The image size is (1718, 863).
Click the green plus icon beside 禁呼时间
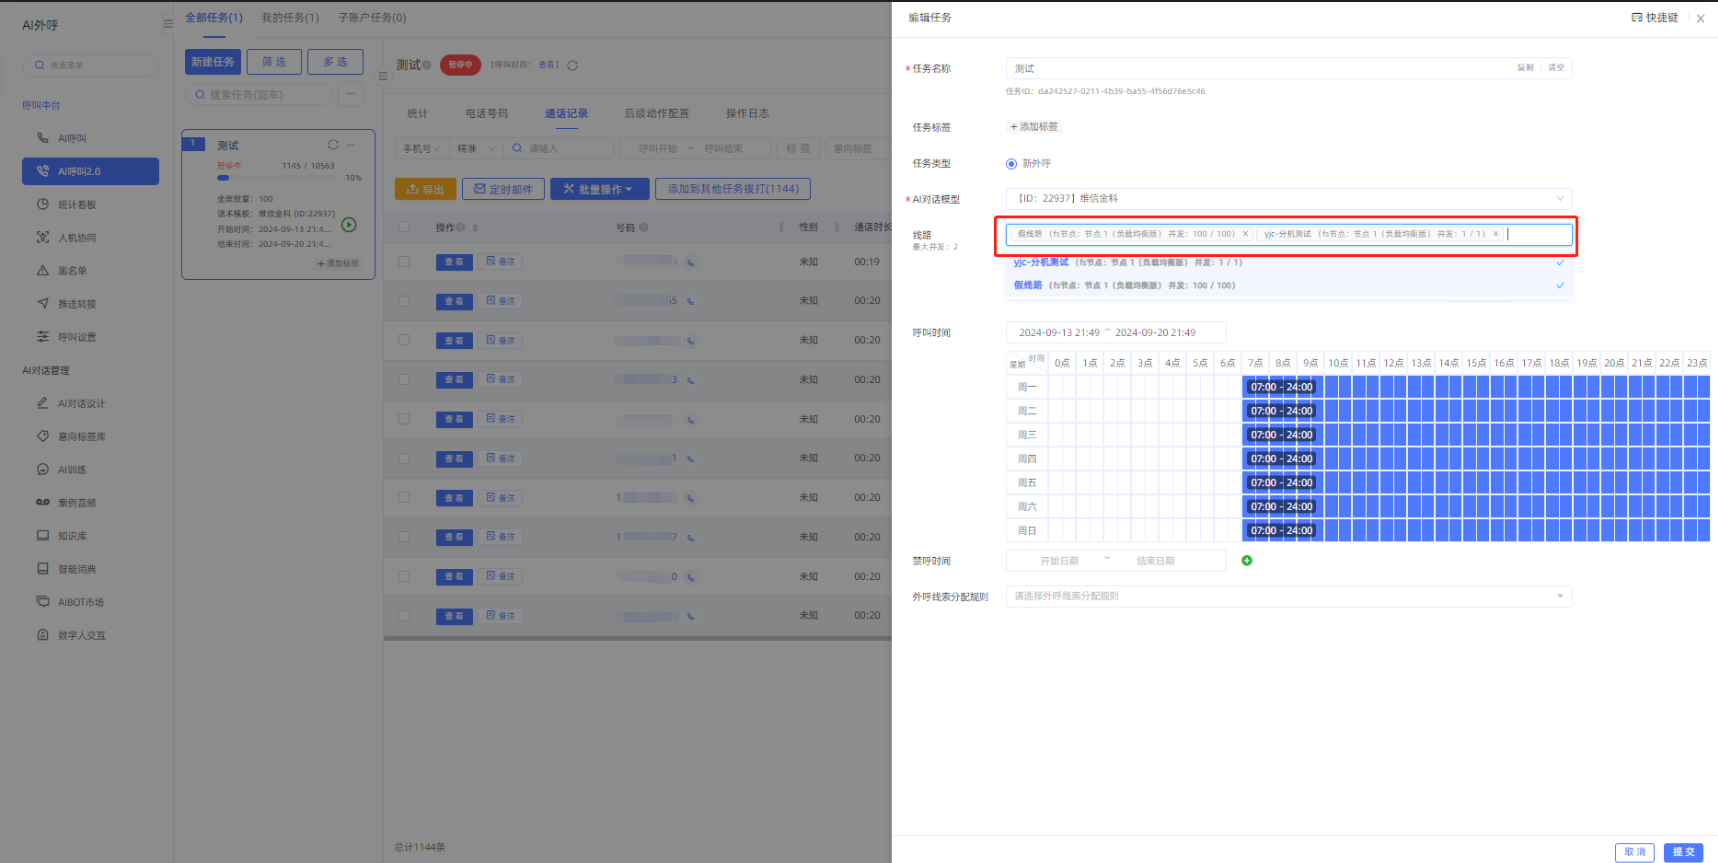click(x=1246, y=561)
